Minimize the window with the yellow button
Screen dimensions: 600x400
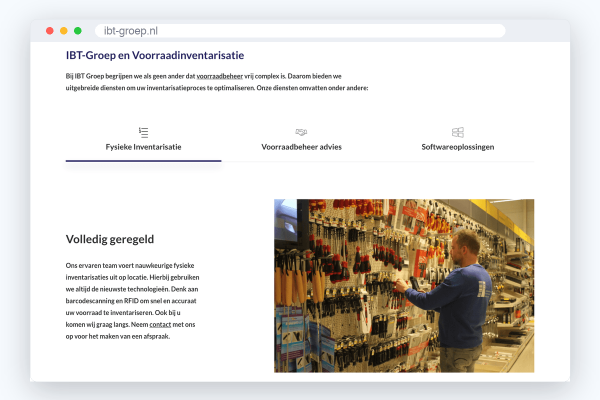tap(64, 31)
